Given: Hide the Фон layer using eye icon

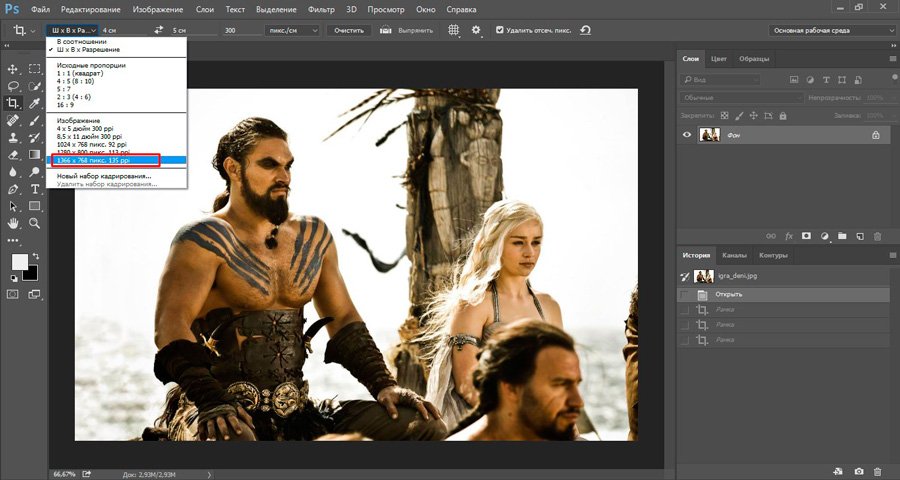Looking at the screenshot, I should pos(686,134).
